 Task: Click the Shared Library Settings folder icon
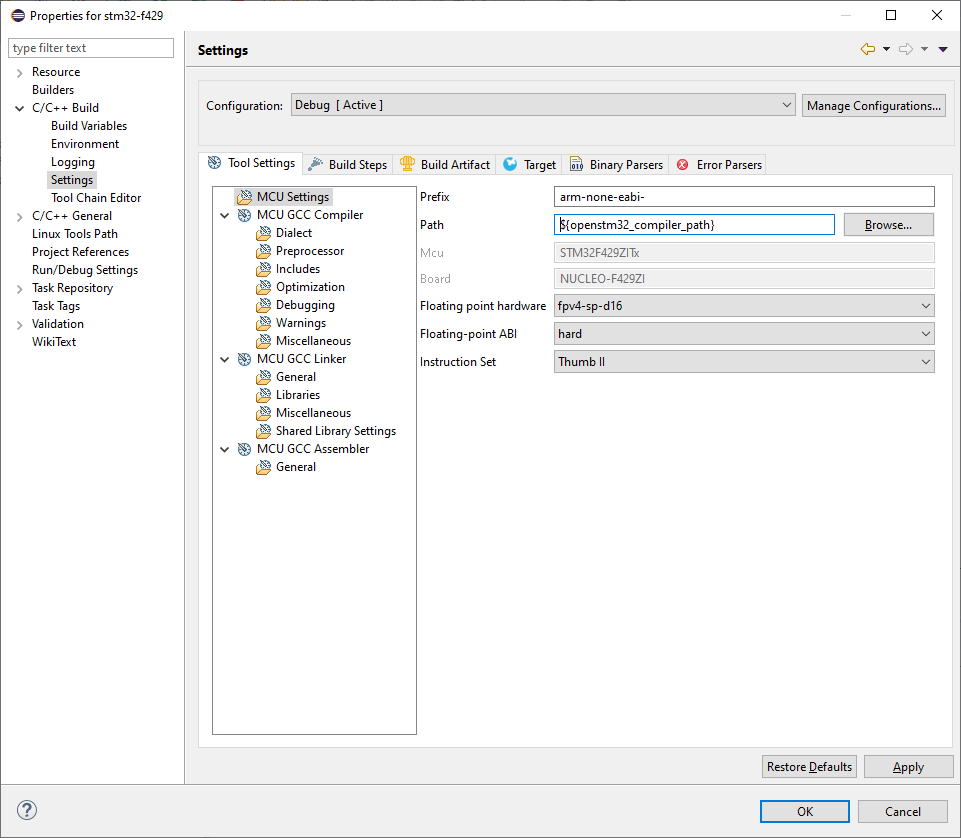[x=264, y=431]
